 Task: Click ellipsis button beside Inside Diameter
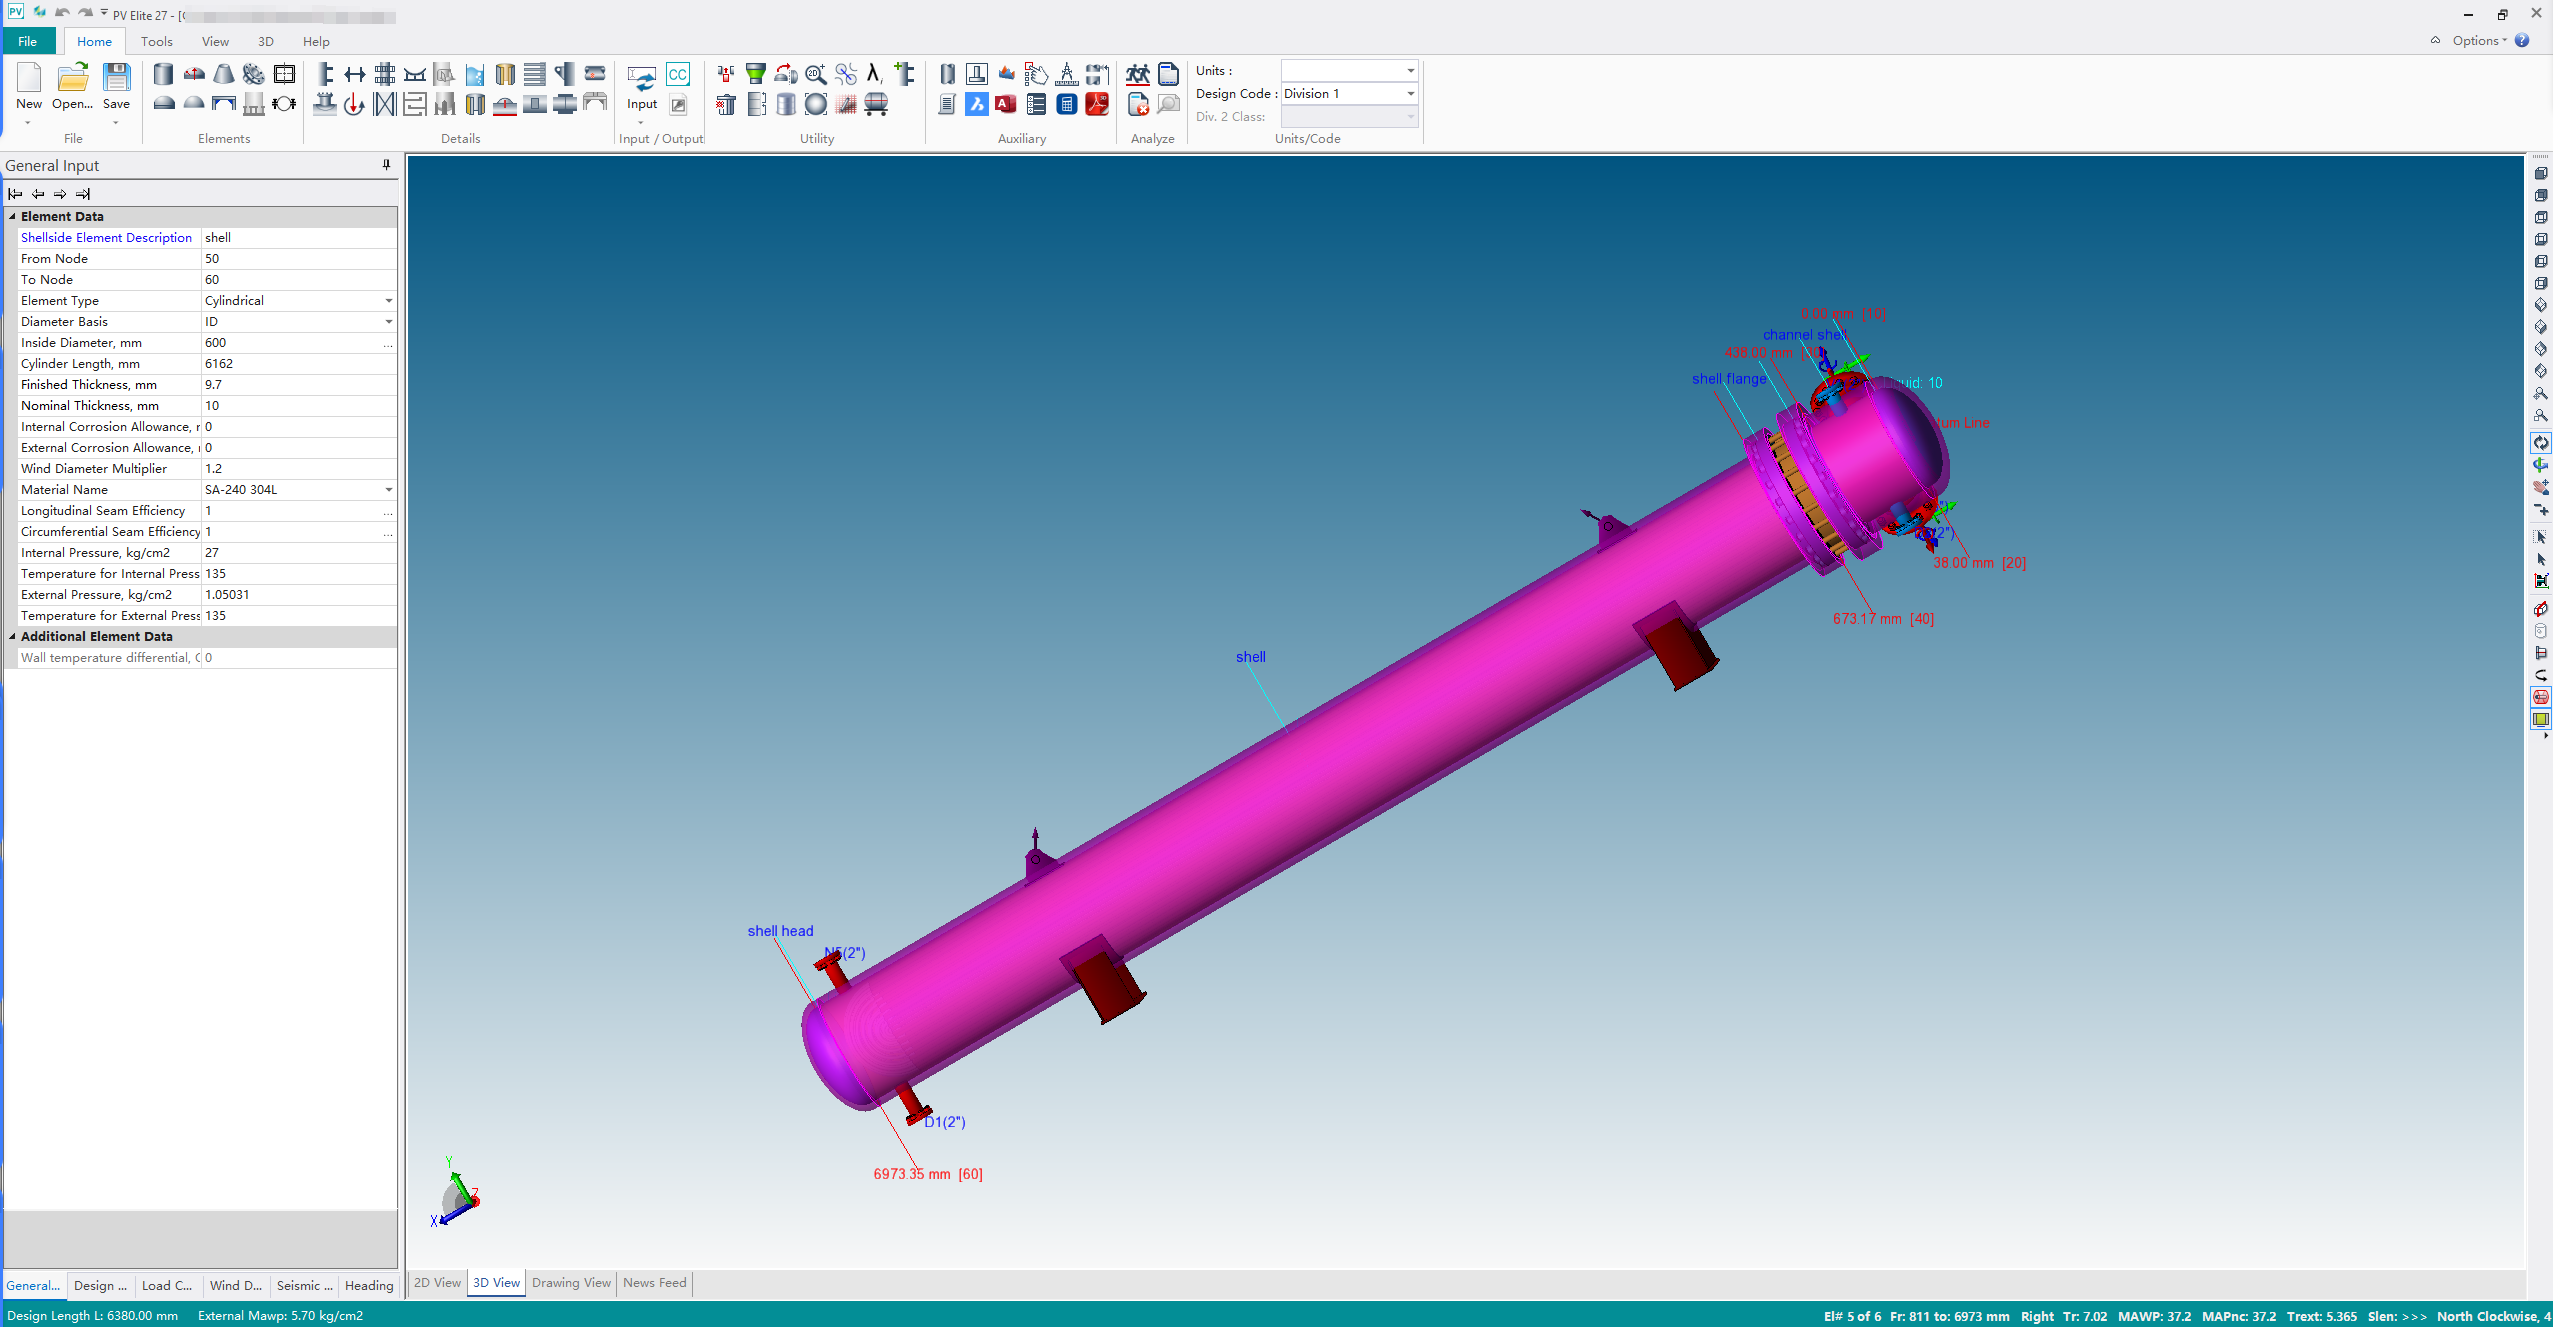pos(388,343)
